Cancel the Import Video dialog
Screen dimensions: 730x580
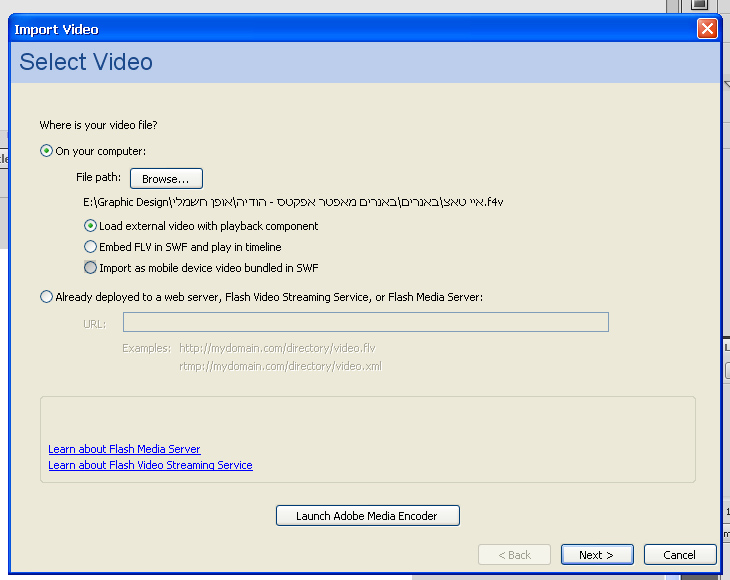tap(680, 555)
